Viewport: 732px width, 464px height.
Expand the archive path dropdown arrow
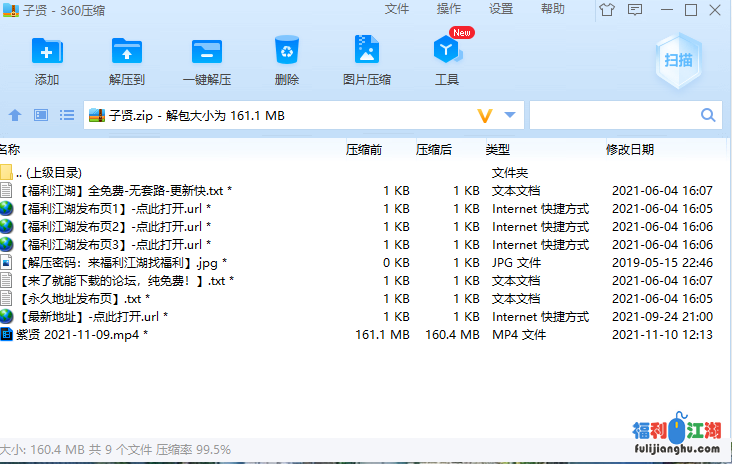(x=510, y=116)
